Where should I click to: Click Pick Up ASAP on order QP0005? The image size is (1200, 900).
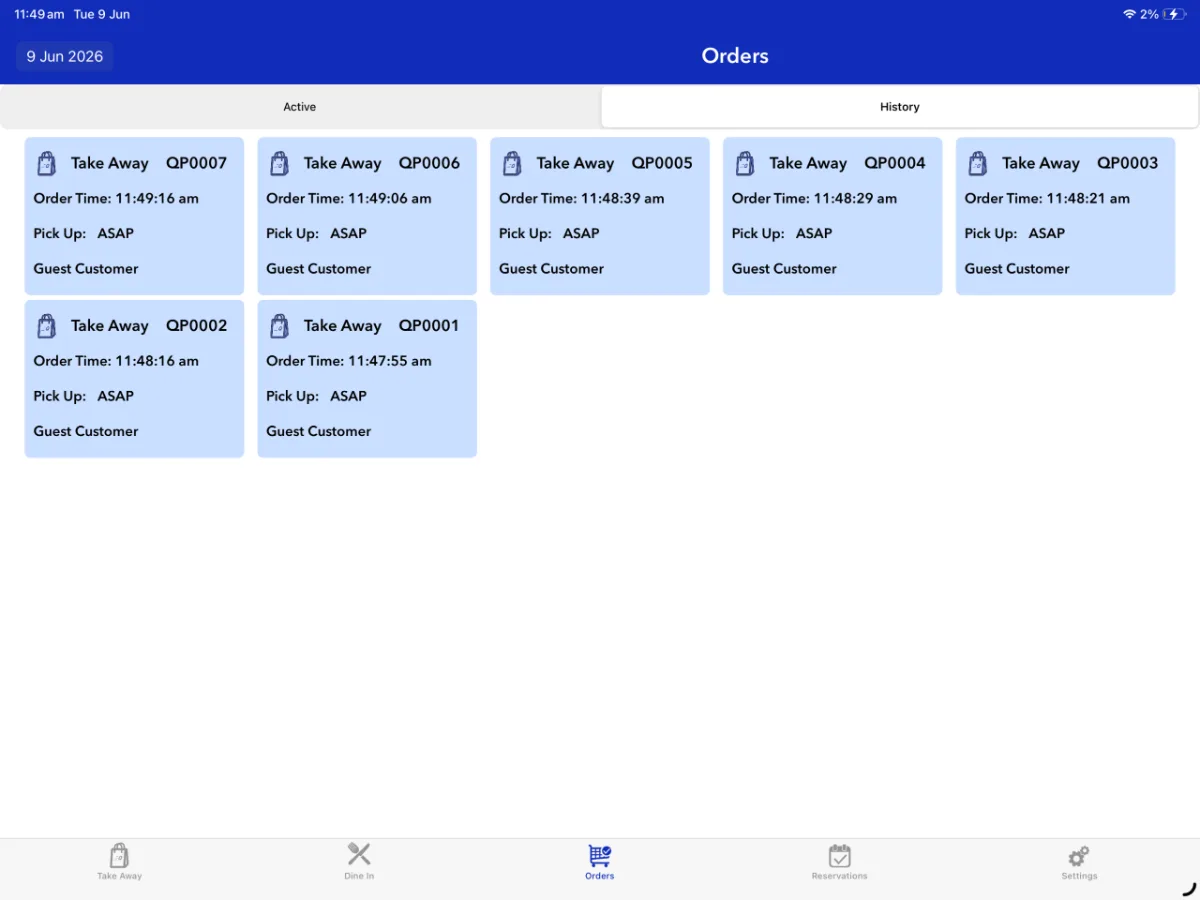point(549,233)
